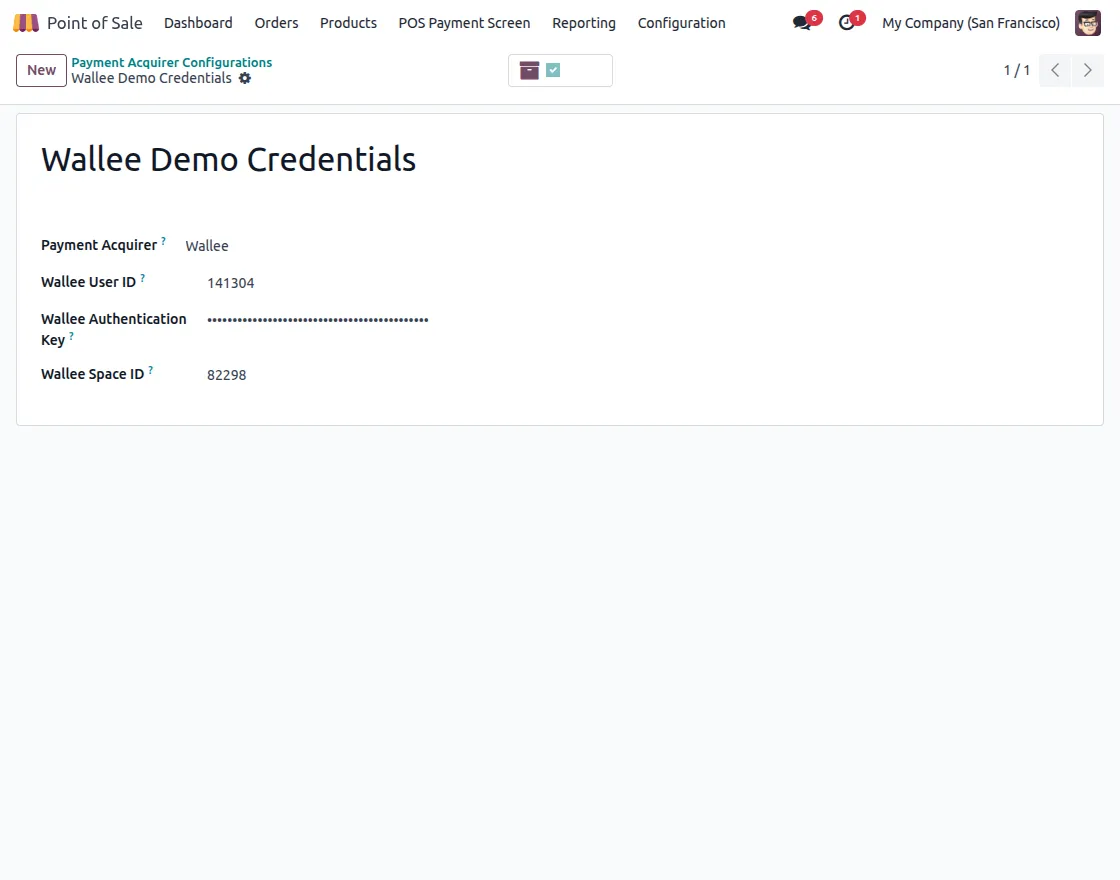The width and height of the screenshot is (1120, 880).
Task: Open the Orders menu
Action: click(x=276, y=23)
